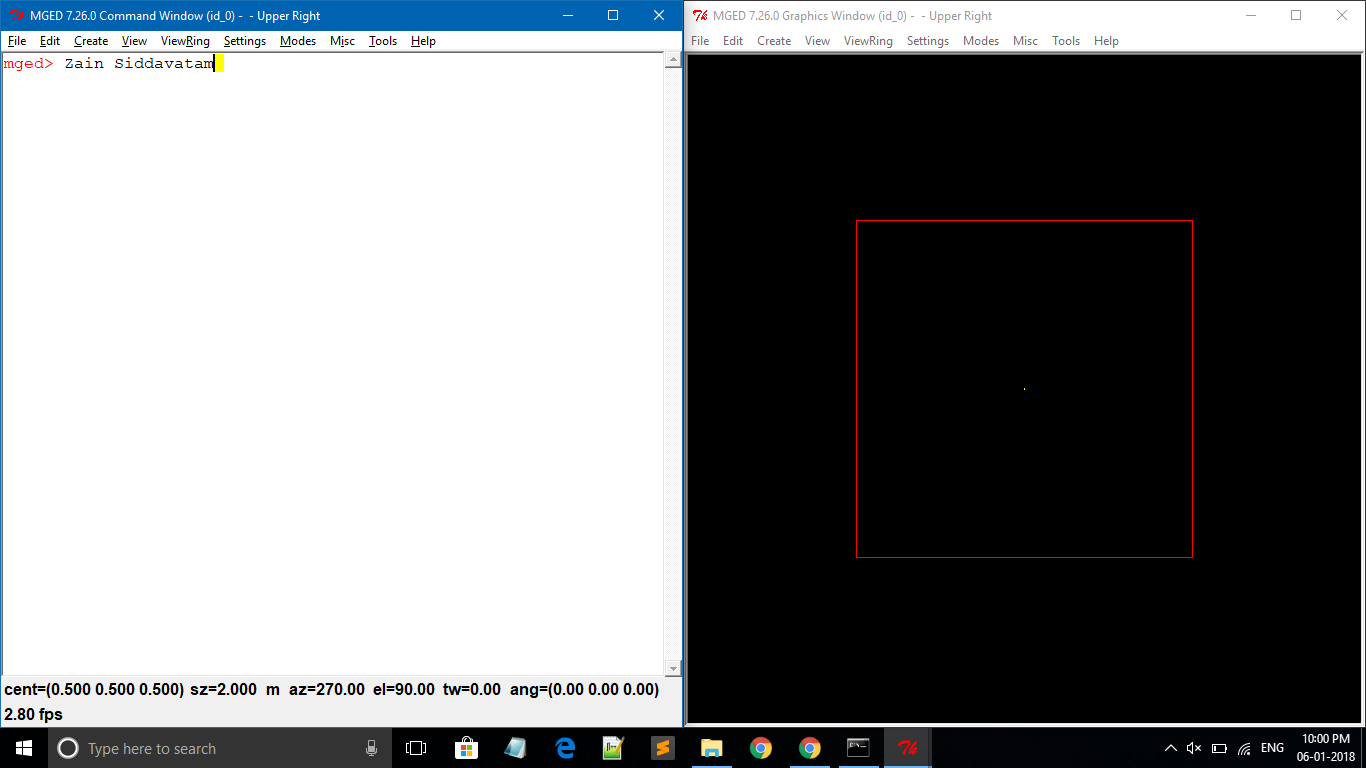Open the taskbar clock showing 10:00 PM

1325,748
